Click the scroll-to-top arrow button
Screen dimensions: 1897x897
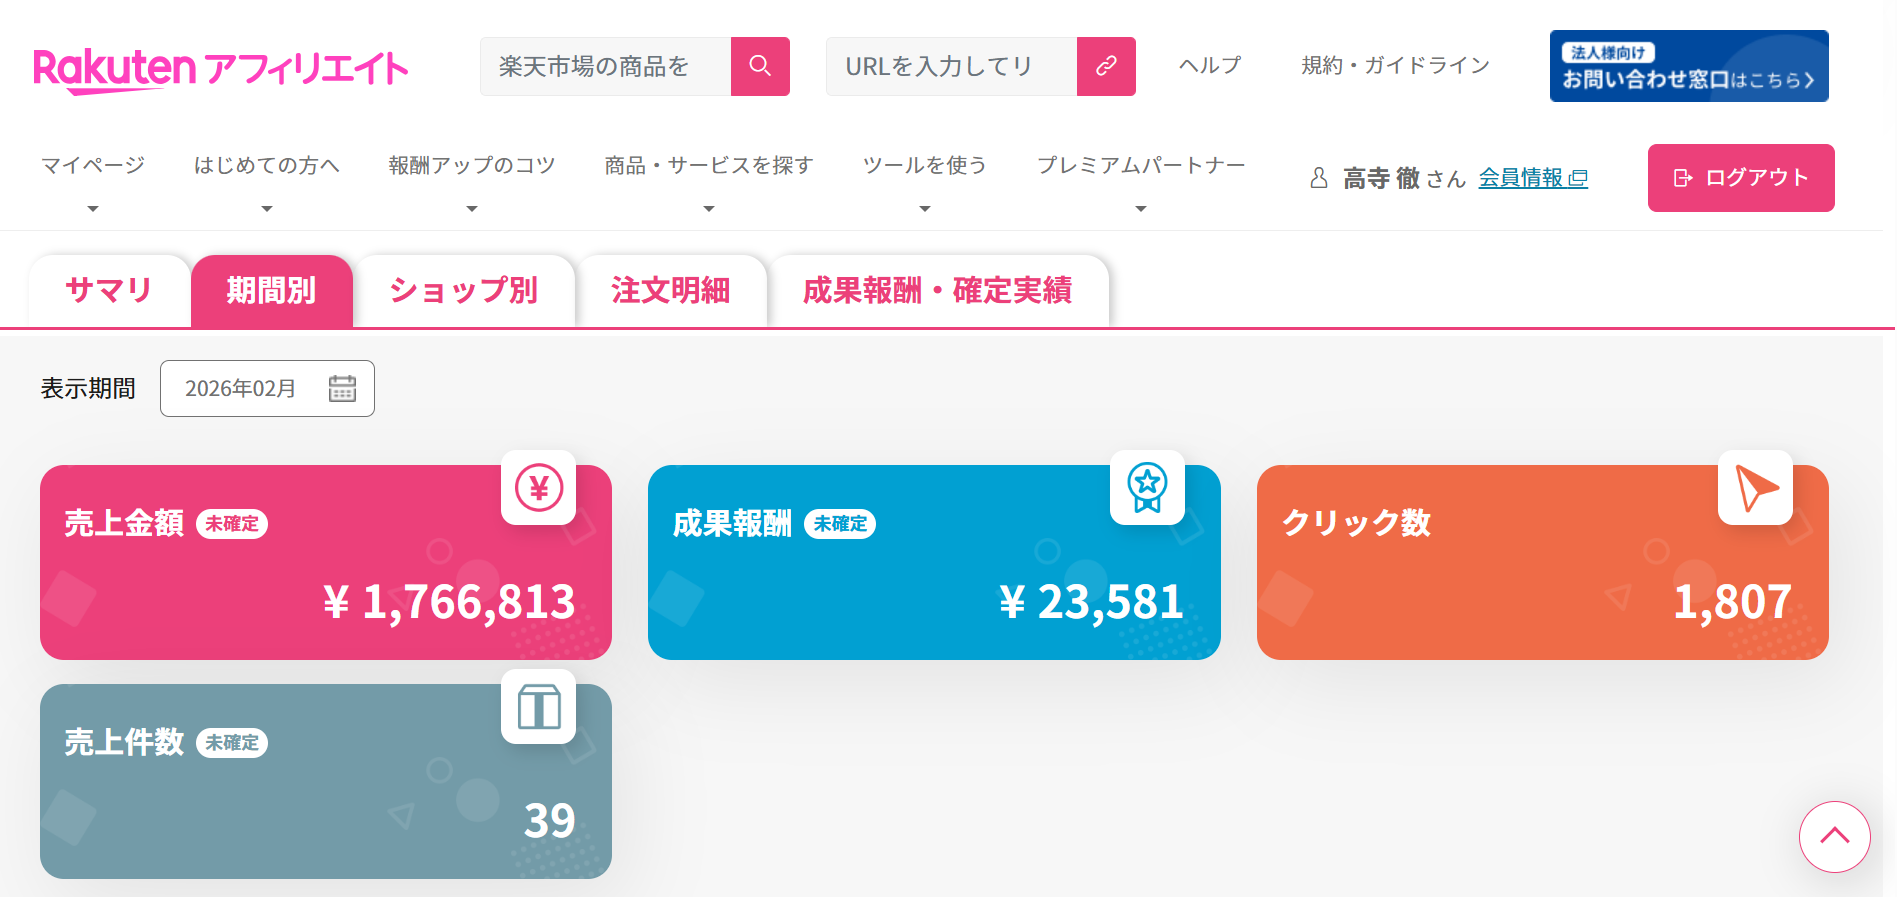[1835, 838]
